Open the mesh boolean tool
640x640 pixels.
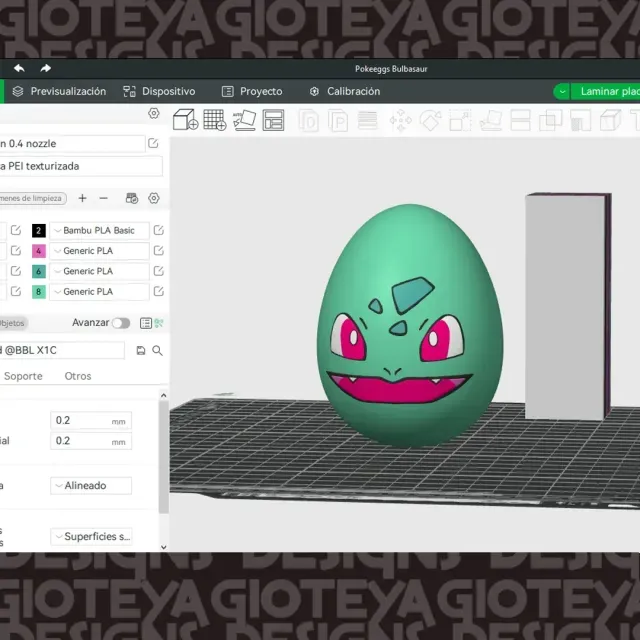[x=551, y=121]
